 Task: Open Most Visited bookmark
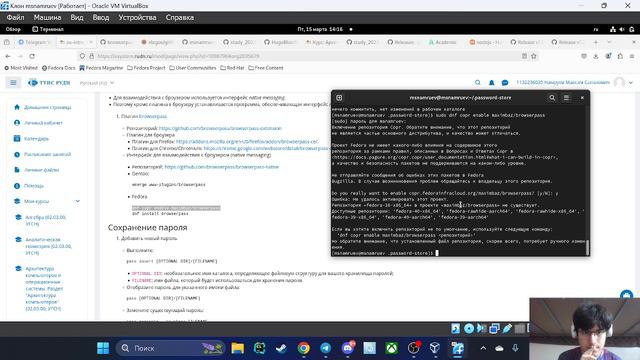[21, 68]
